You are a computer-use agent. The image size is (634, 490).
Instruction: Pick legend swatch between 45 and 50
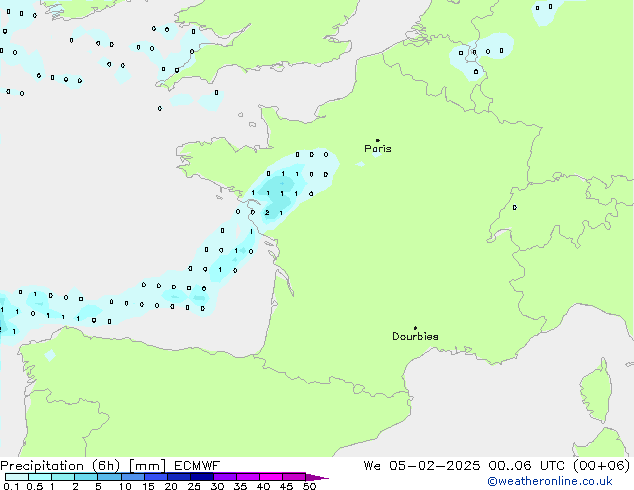(294, 477)
